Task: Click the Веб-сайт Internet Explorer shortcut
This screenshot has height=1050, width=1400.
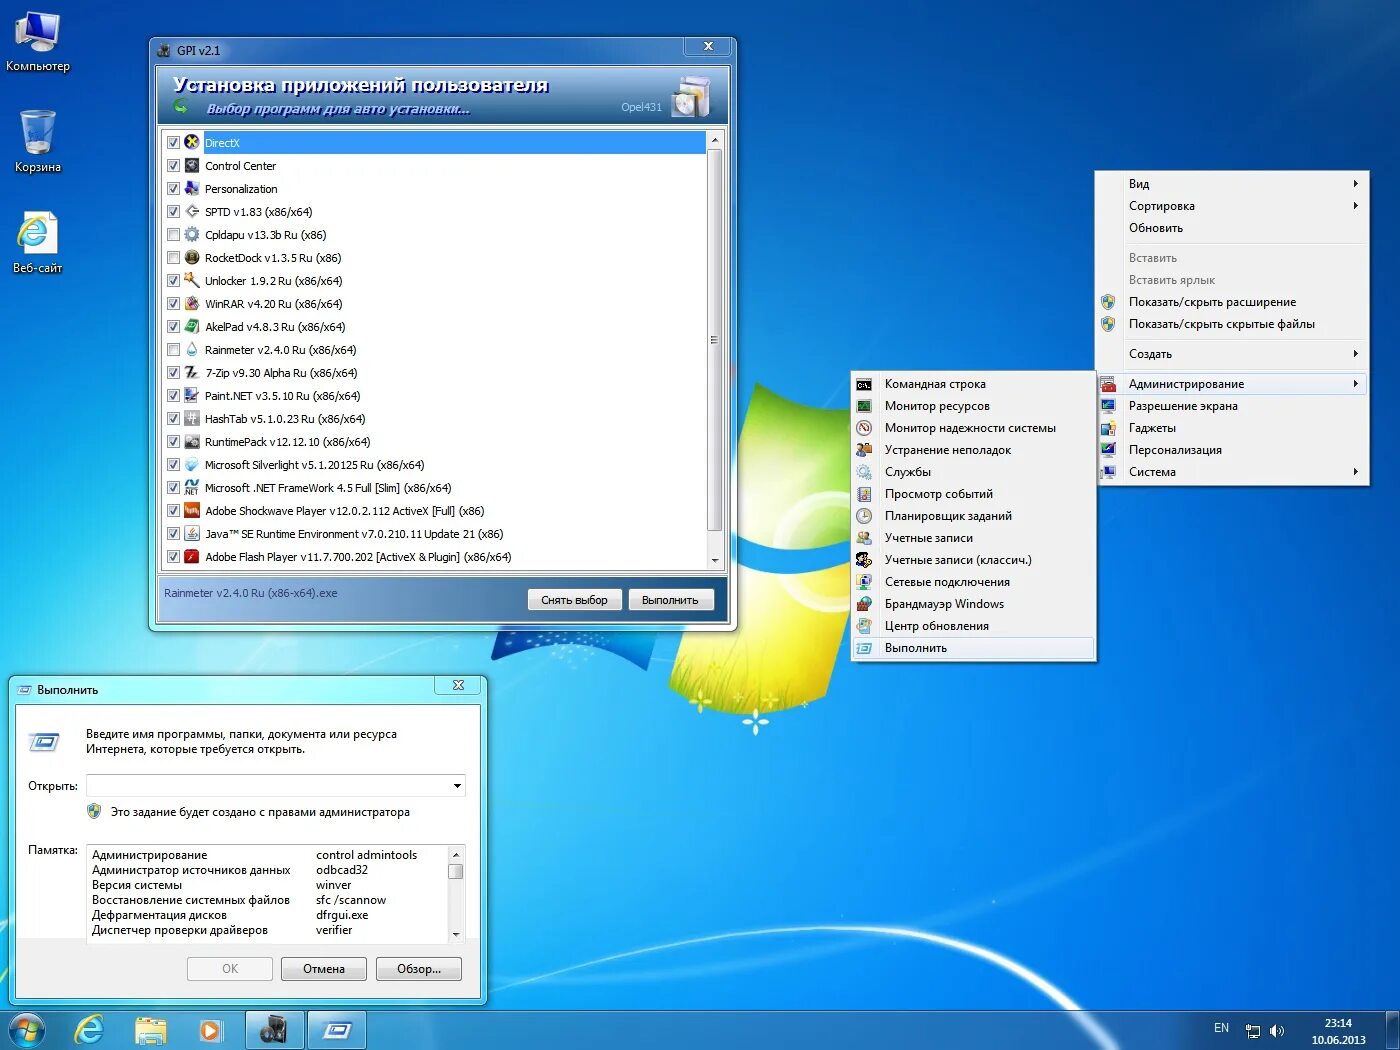Action: point(37,242)
